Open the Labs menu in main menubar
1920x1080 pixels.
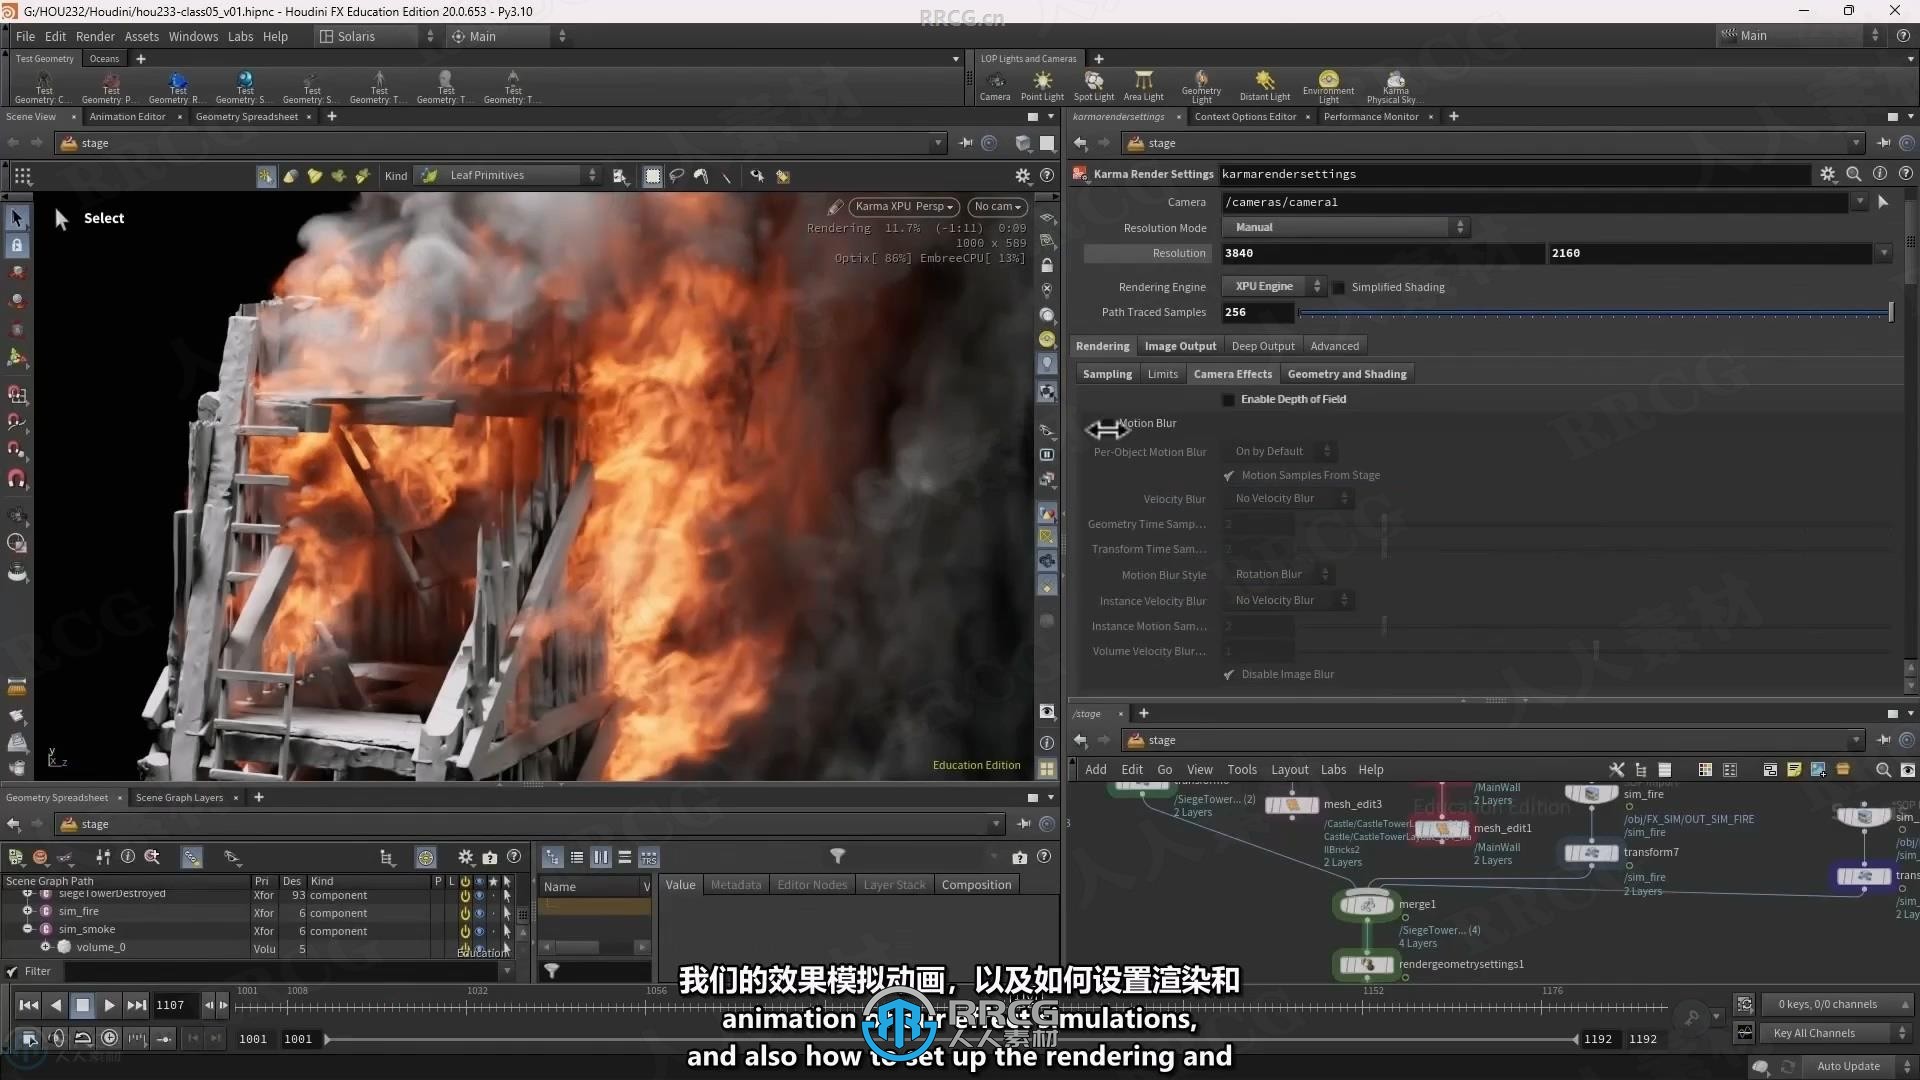pyautogui.click(x=240, y=36)
